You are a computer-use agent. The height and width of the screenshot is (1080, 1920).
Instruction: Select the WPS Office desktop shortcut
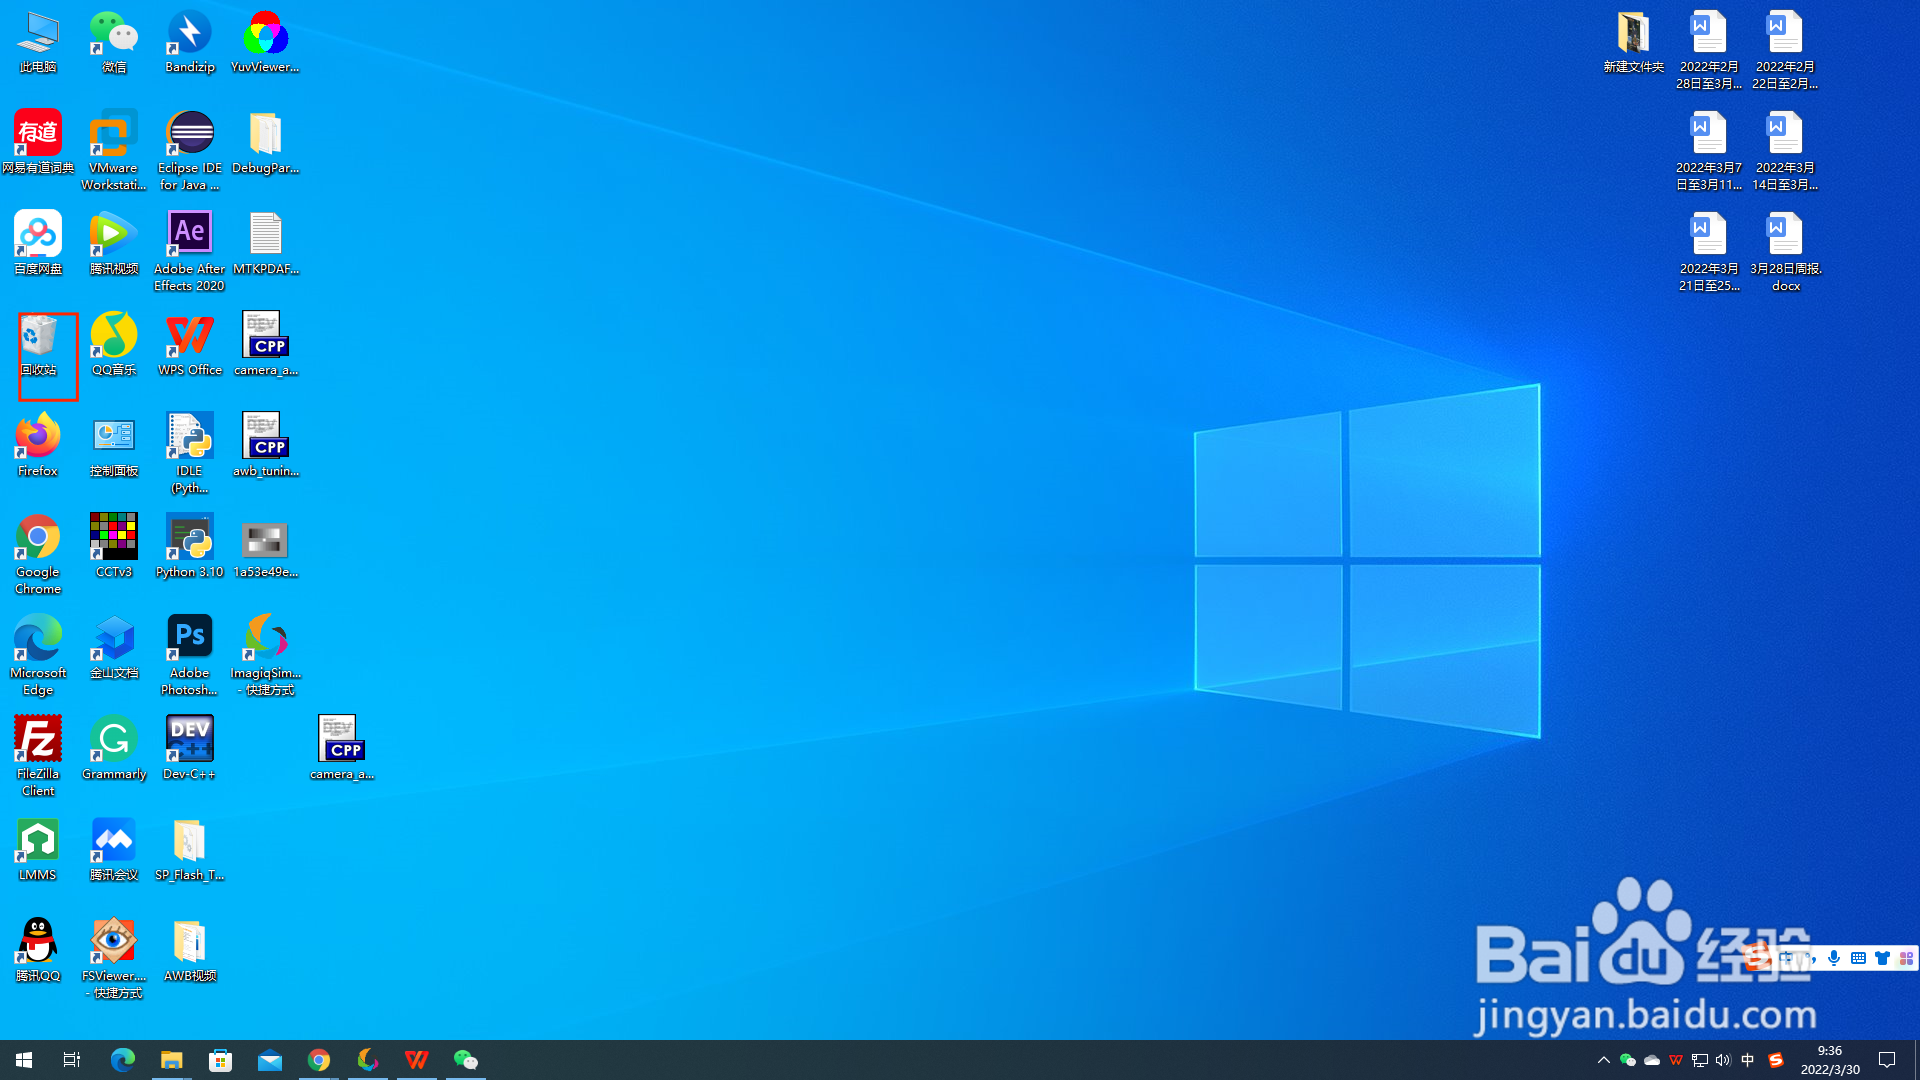pyautogui.click(x=190, y=345)
